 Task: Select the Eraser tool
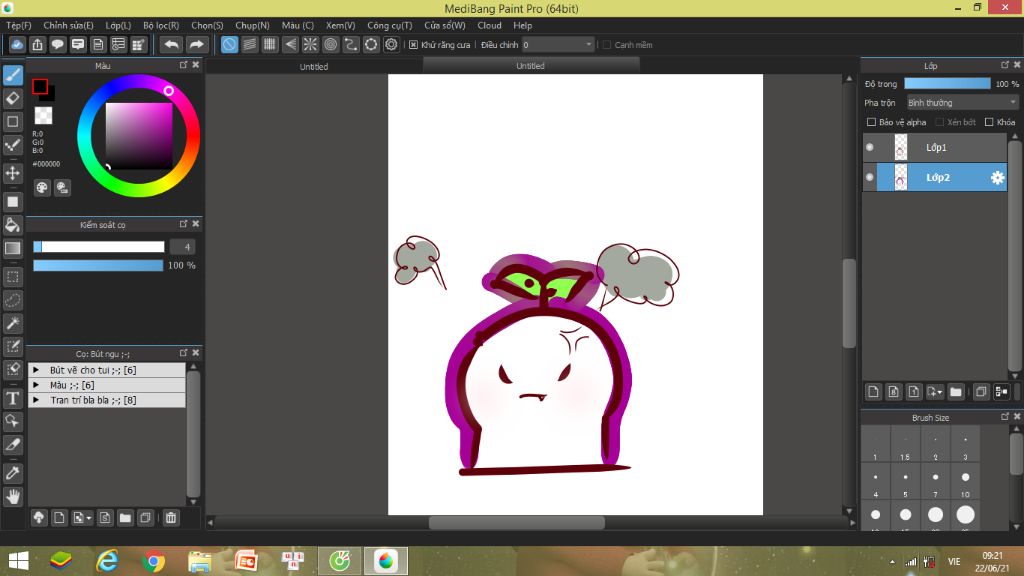[12, 99]
